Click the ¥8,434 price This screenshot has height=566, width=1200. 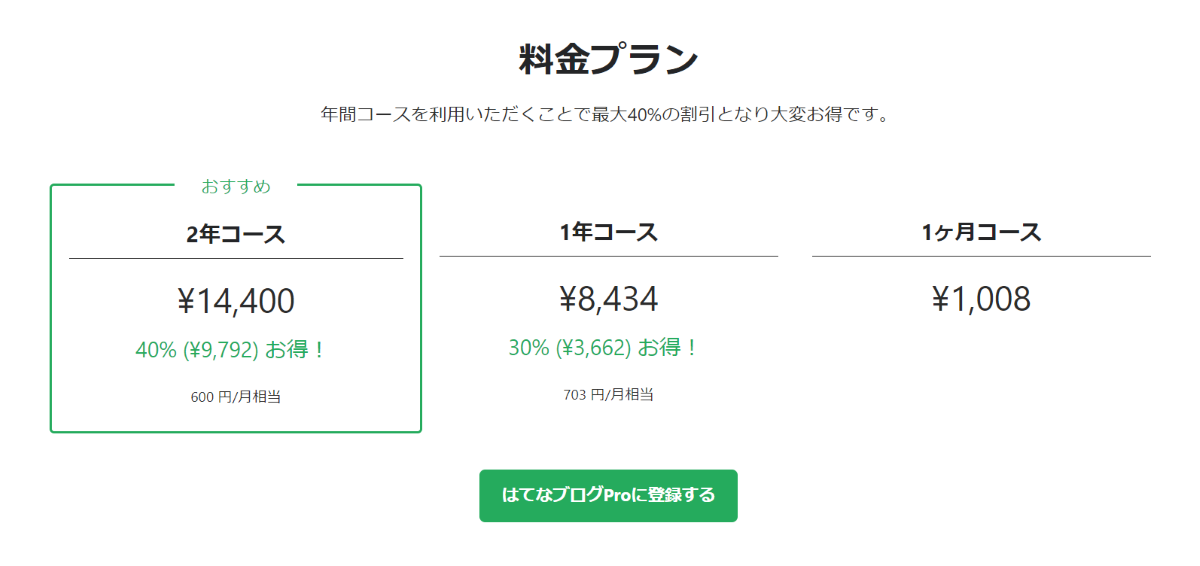coord(608,299)
